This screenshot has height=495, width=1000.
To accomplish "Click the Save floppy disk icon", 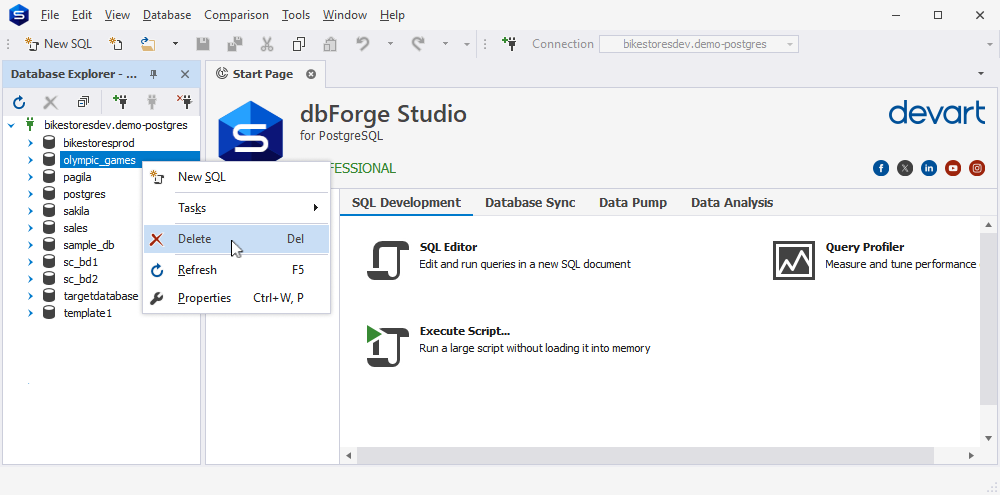I will point(203,44).
